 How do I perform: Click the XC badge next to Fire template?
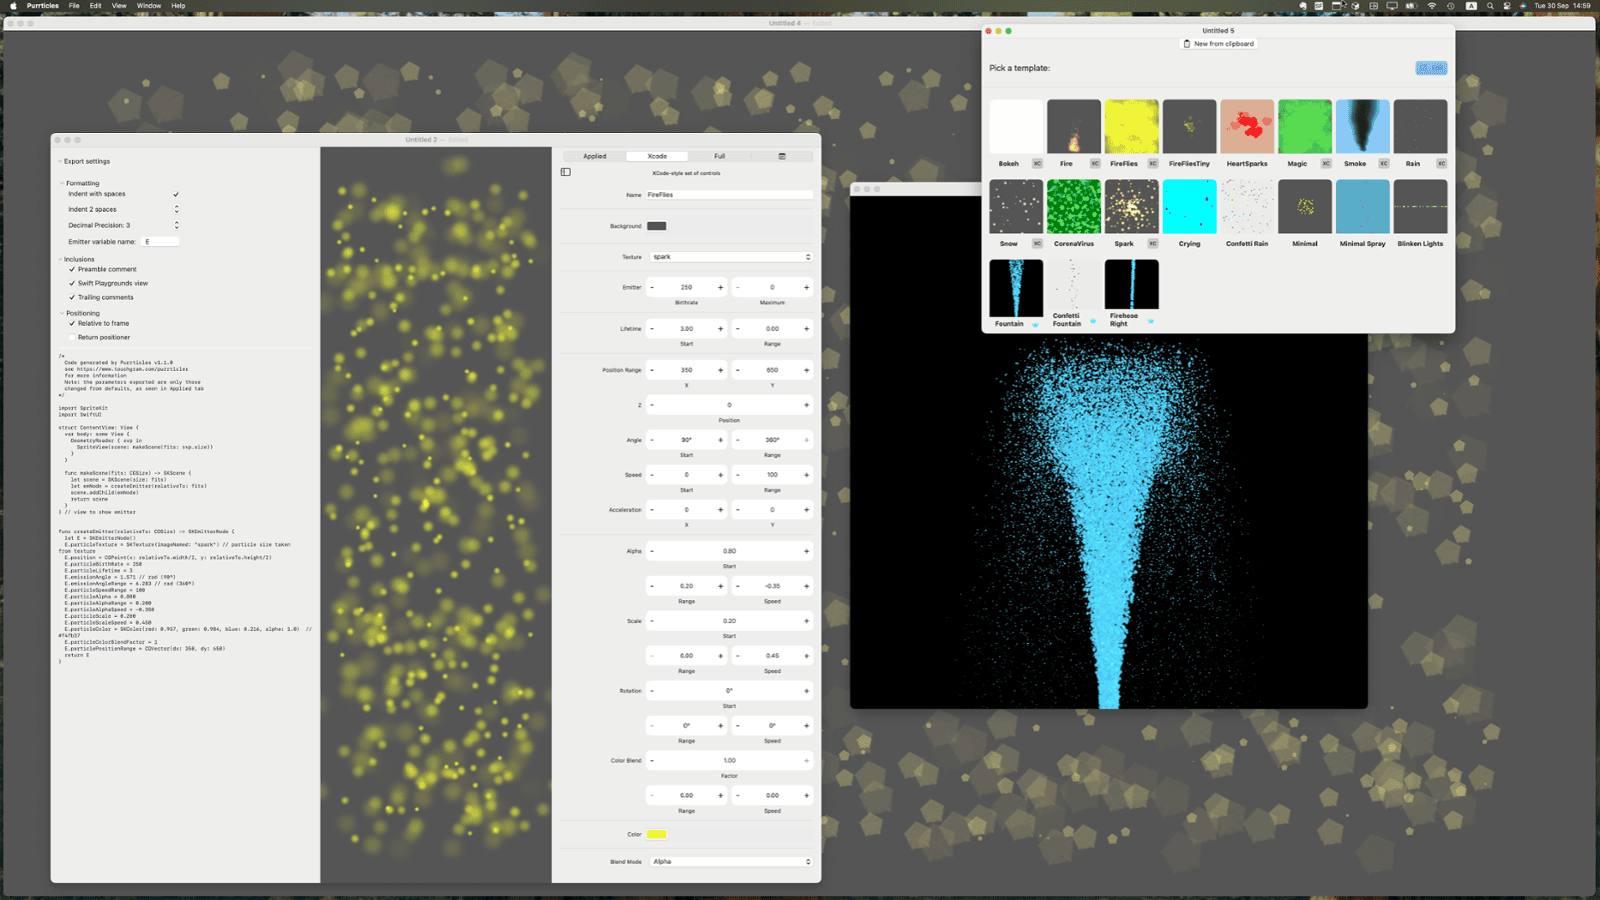(1094, 163)
